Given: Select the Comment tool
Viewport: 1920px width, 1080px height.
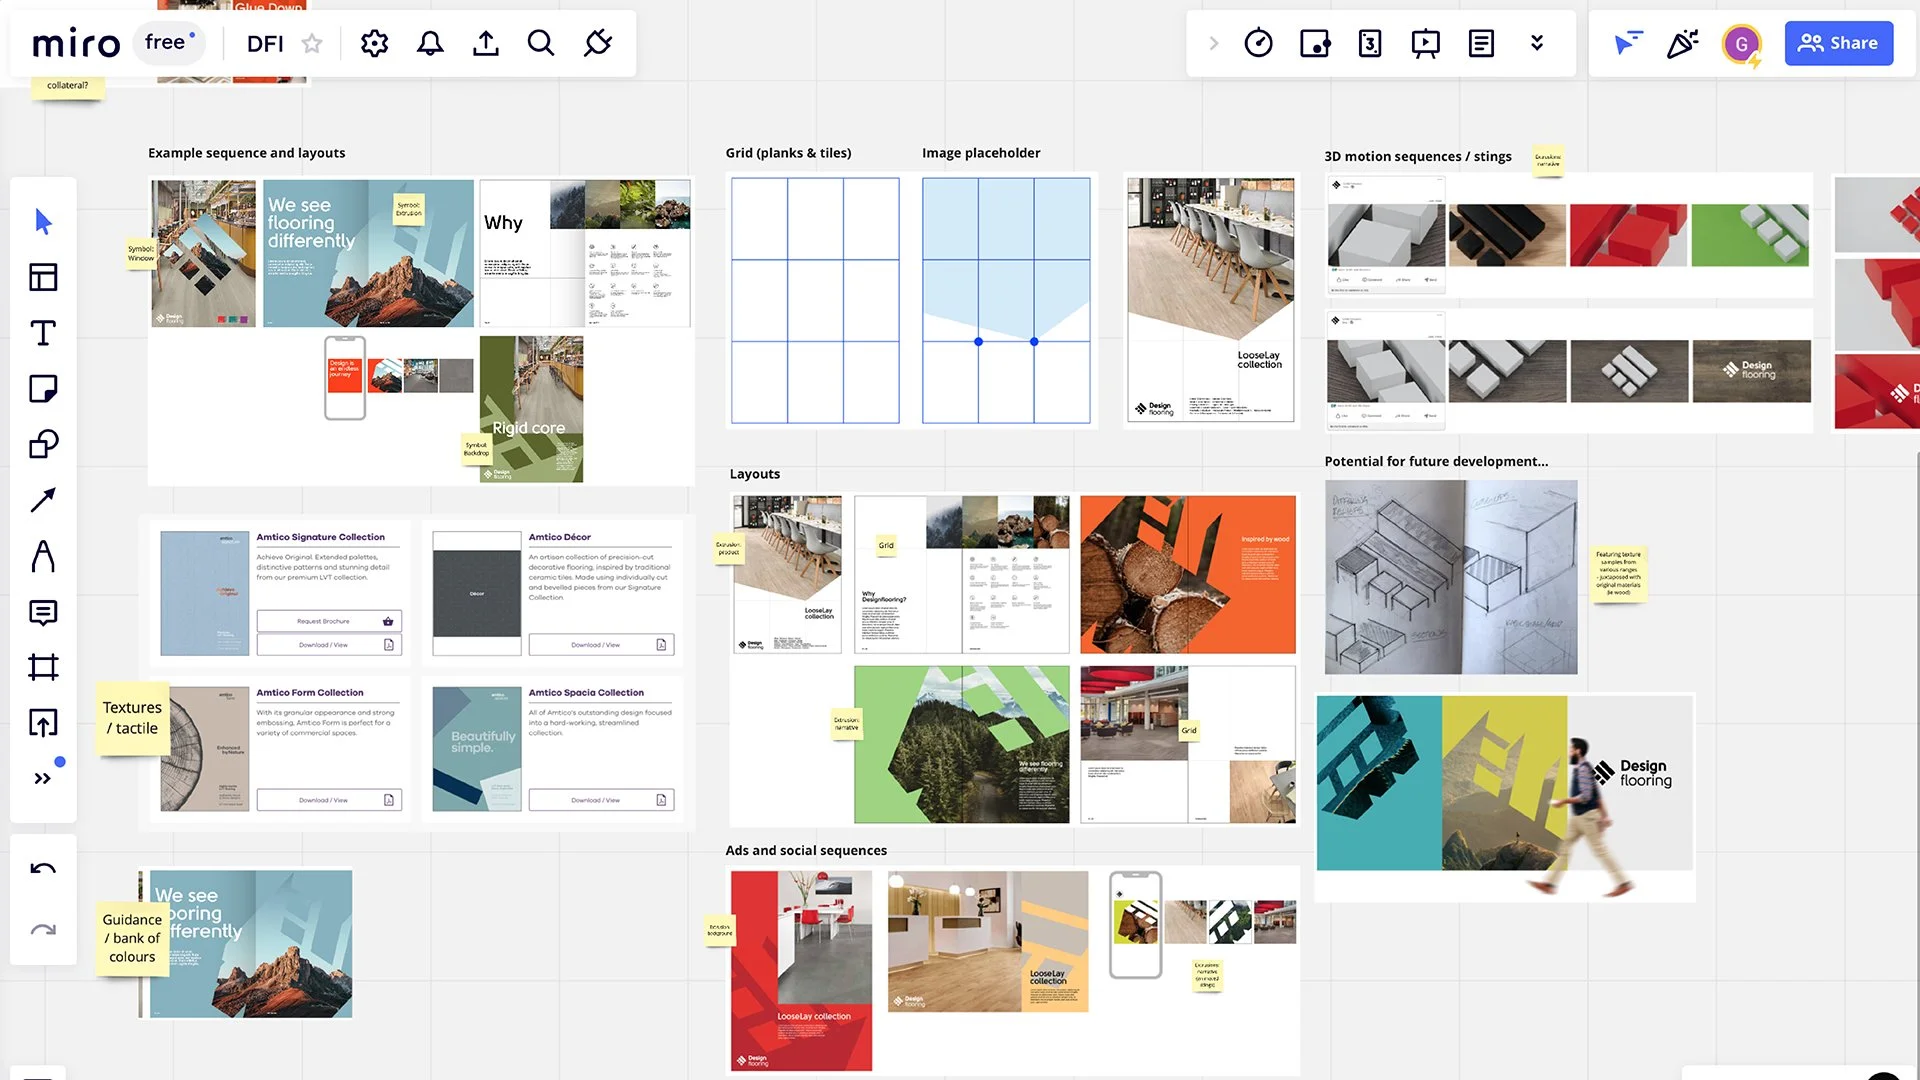Looking at the screenshot, I should [x=43, y=612].
